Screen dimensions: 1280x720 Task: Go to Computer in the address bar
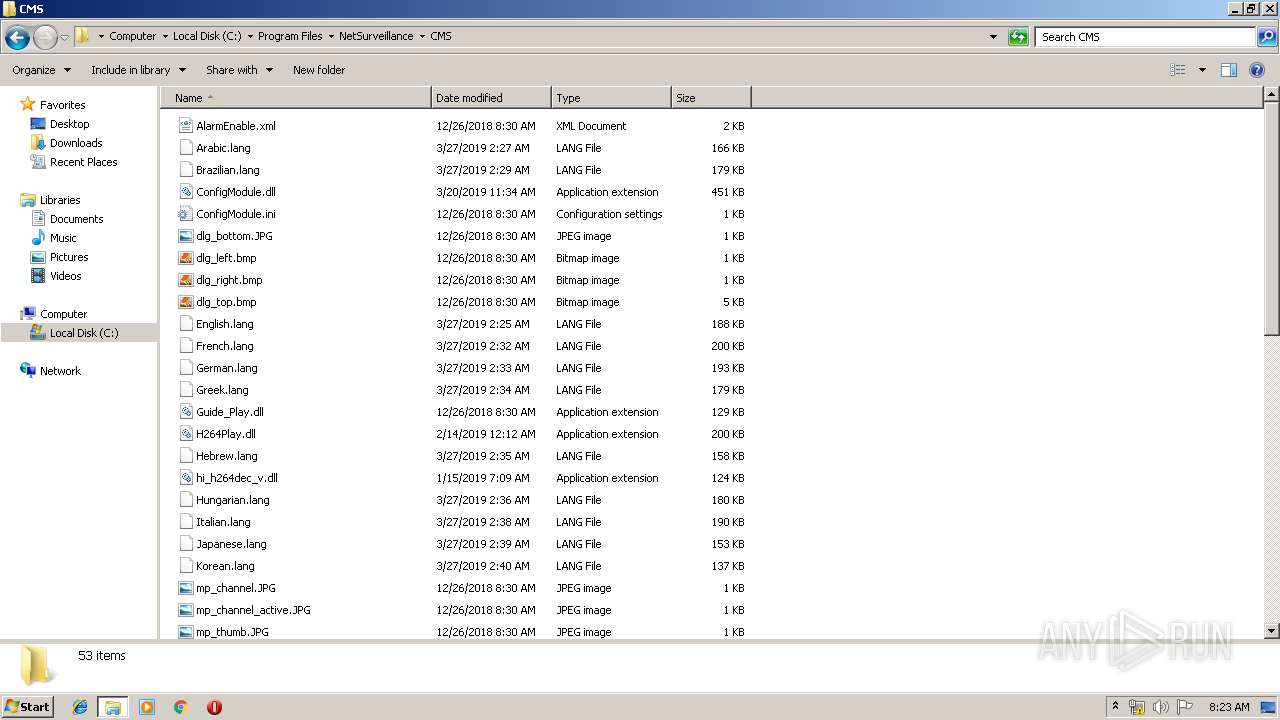coord(132,36)
